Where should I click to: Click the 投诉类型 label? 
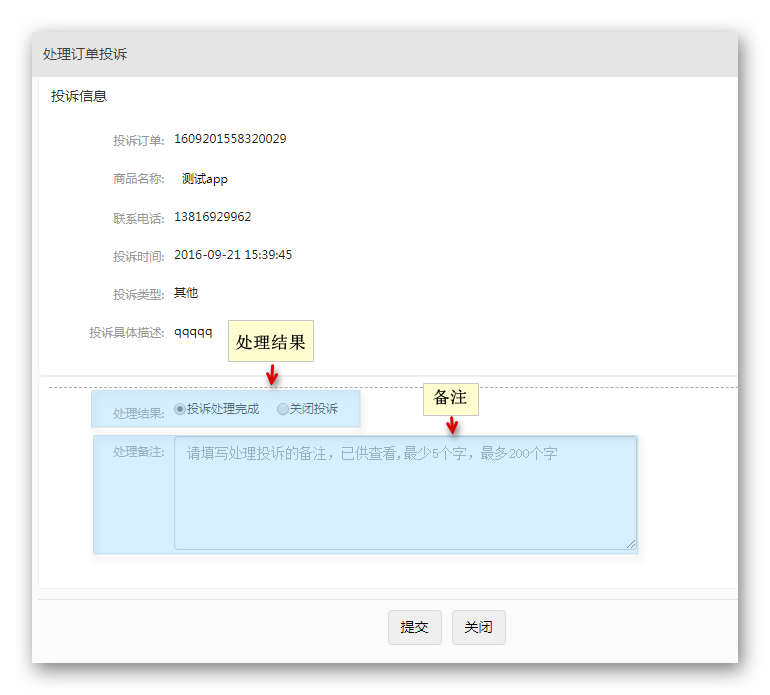point(138,294)
